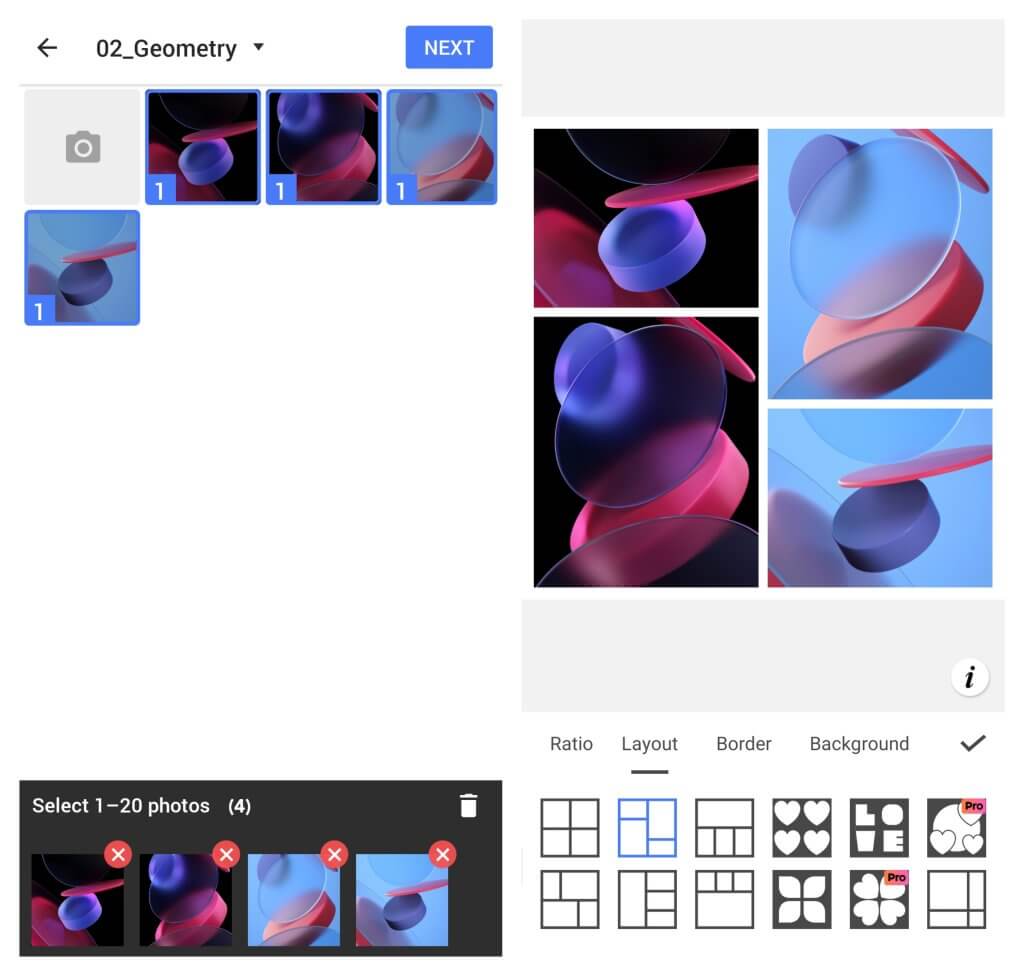The image size is (1024, 976).
Task: Choose the LOVE letters layout
Action: pos(879,828)
